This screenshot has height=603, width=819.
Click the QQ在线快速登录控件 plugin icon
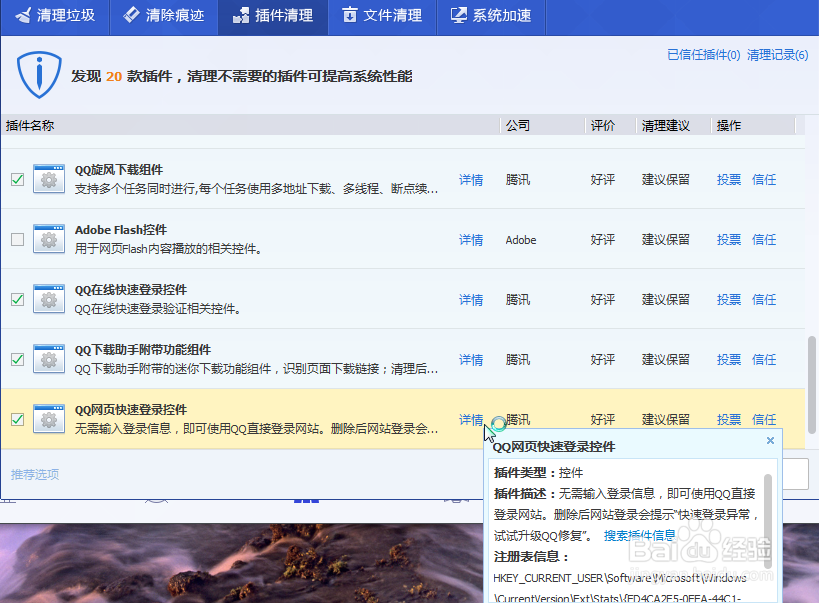49,299
